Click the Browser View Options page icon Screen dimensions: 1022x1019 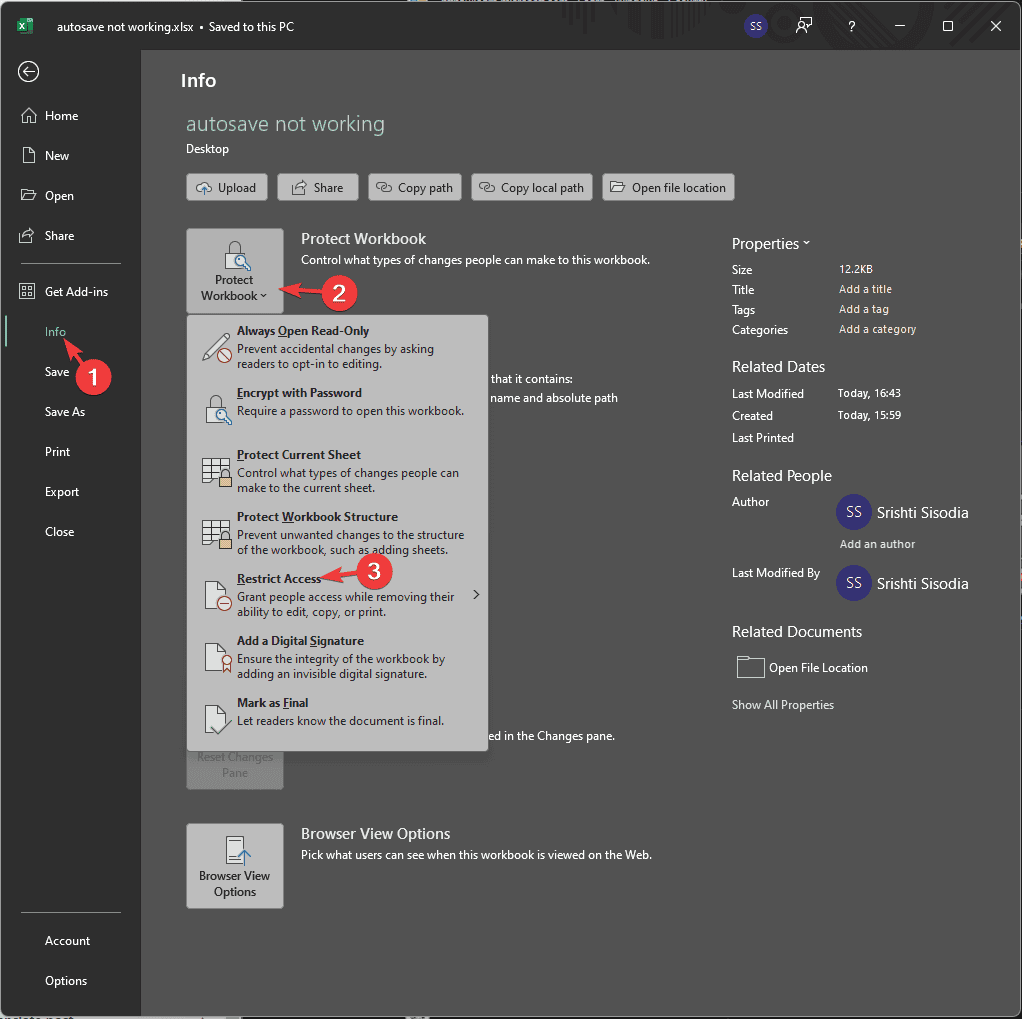pos(237,850)
